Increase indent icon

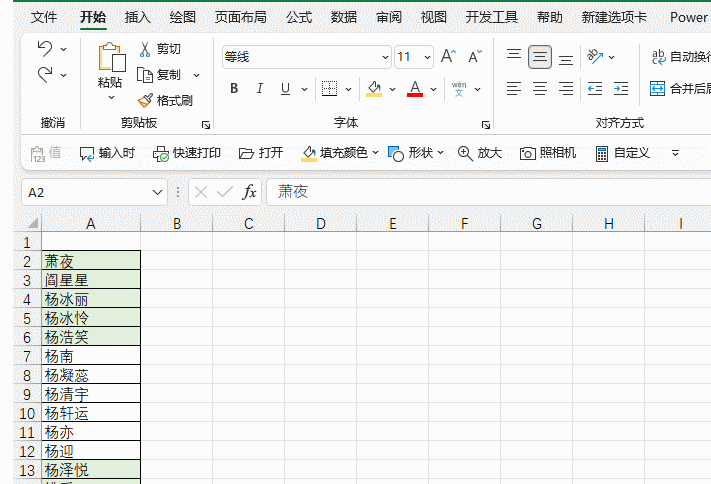621,88
